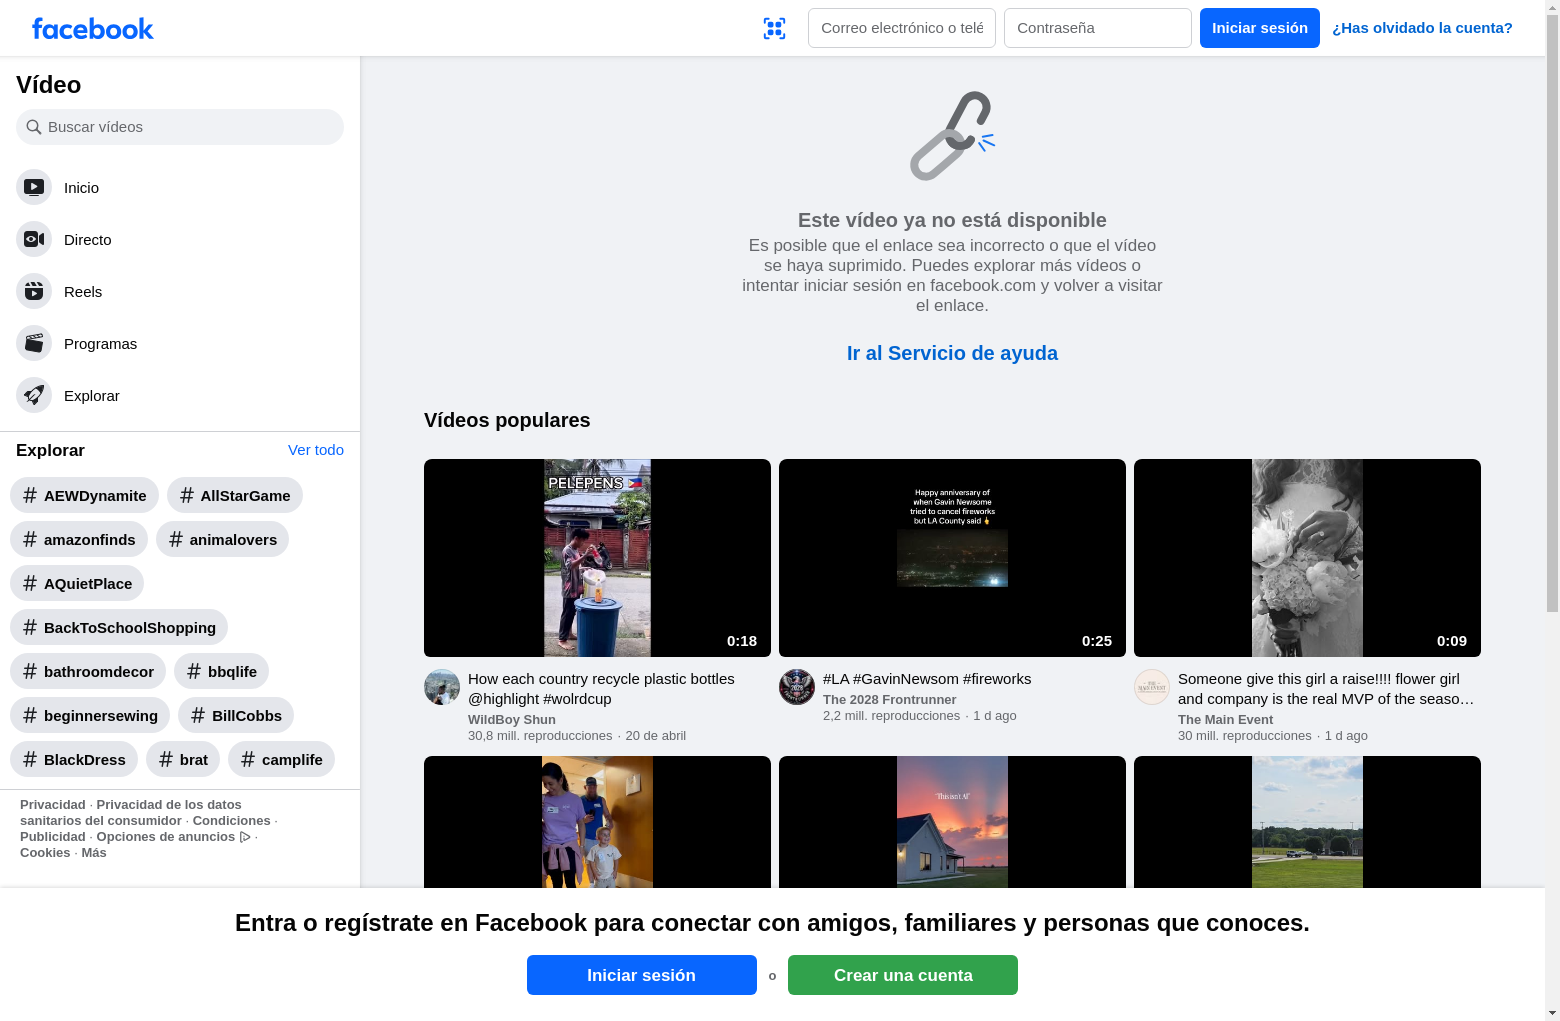Open the WildBoy Shun page name

pos(512,719)
